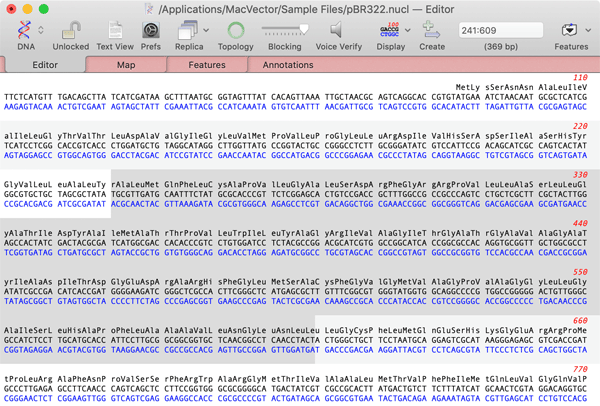
Task: Click amino acid text tProLeuArg
Action: [x=28, y=379]
